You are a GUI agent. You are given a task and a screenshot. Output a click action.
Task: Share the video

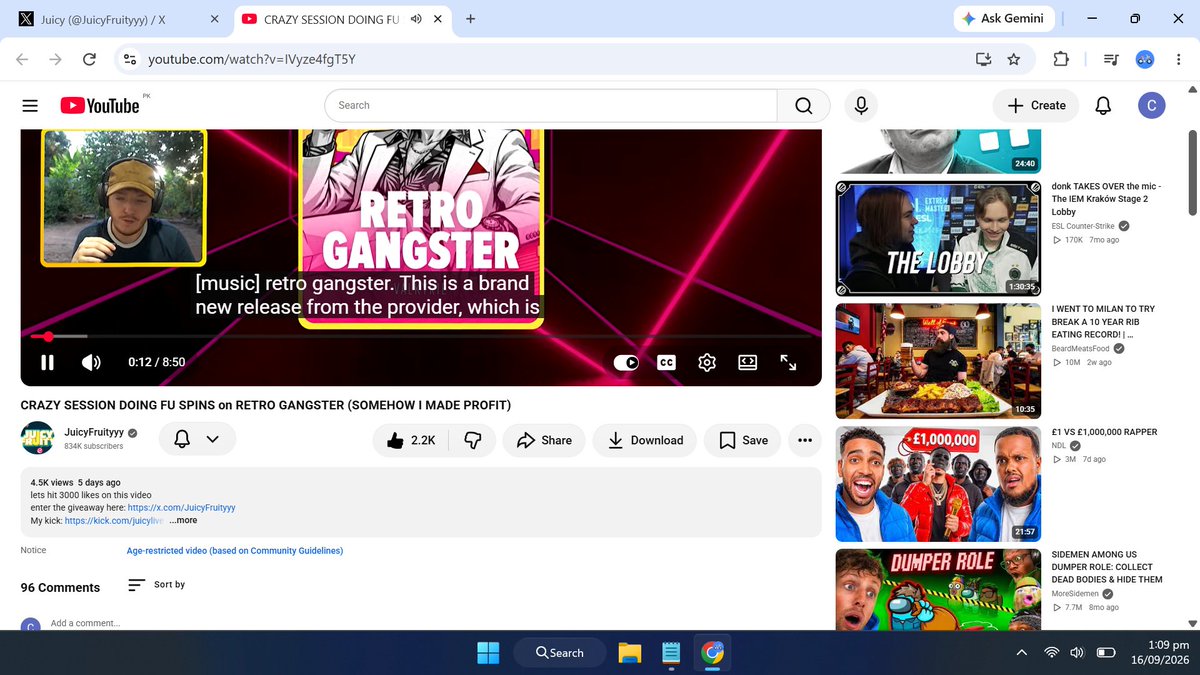click(544, 440)
